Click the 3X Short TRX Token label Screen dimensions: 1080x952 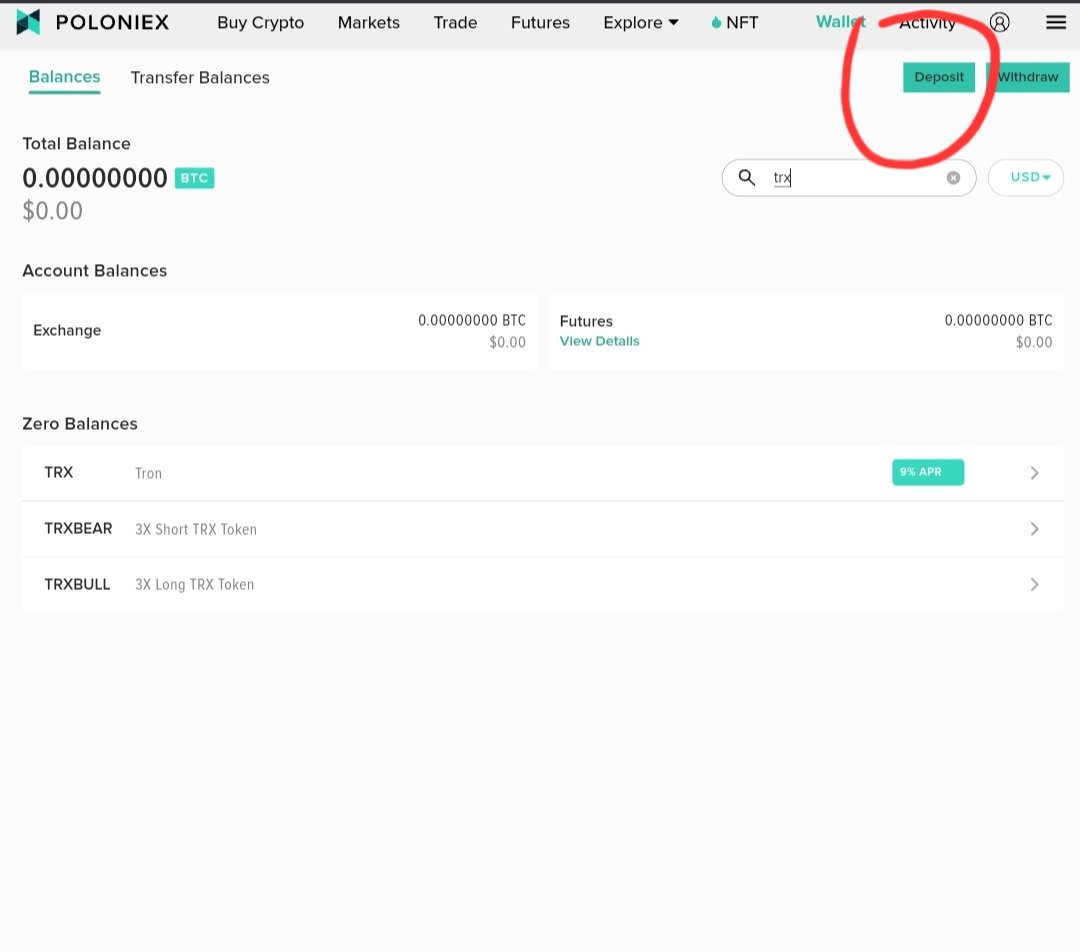click(x=196, y=529)
